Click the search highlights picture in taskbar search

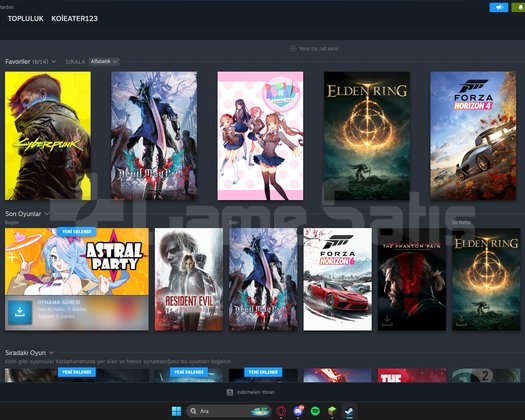point(260,411)
